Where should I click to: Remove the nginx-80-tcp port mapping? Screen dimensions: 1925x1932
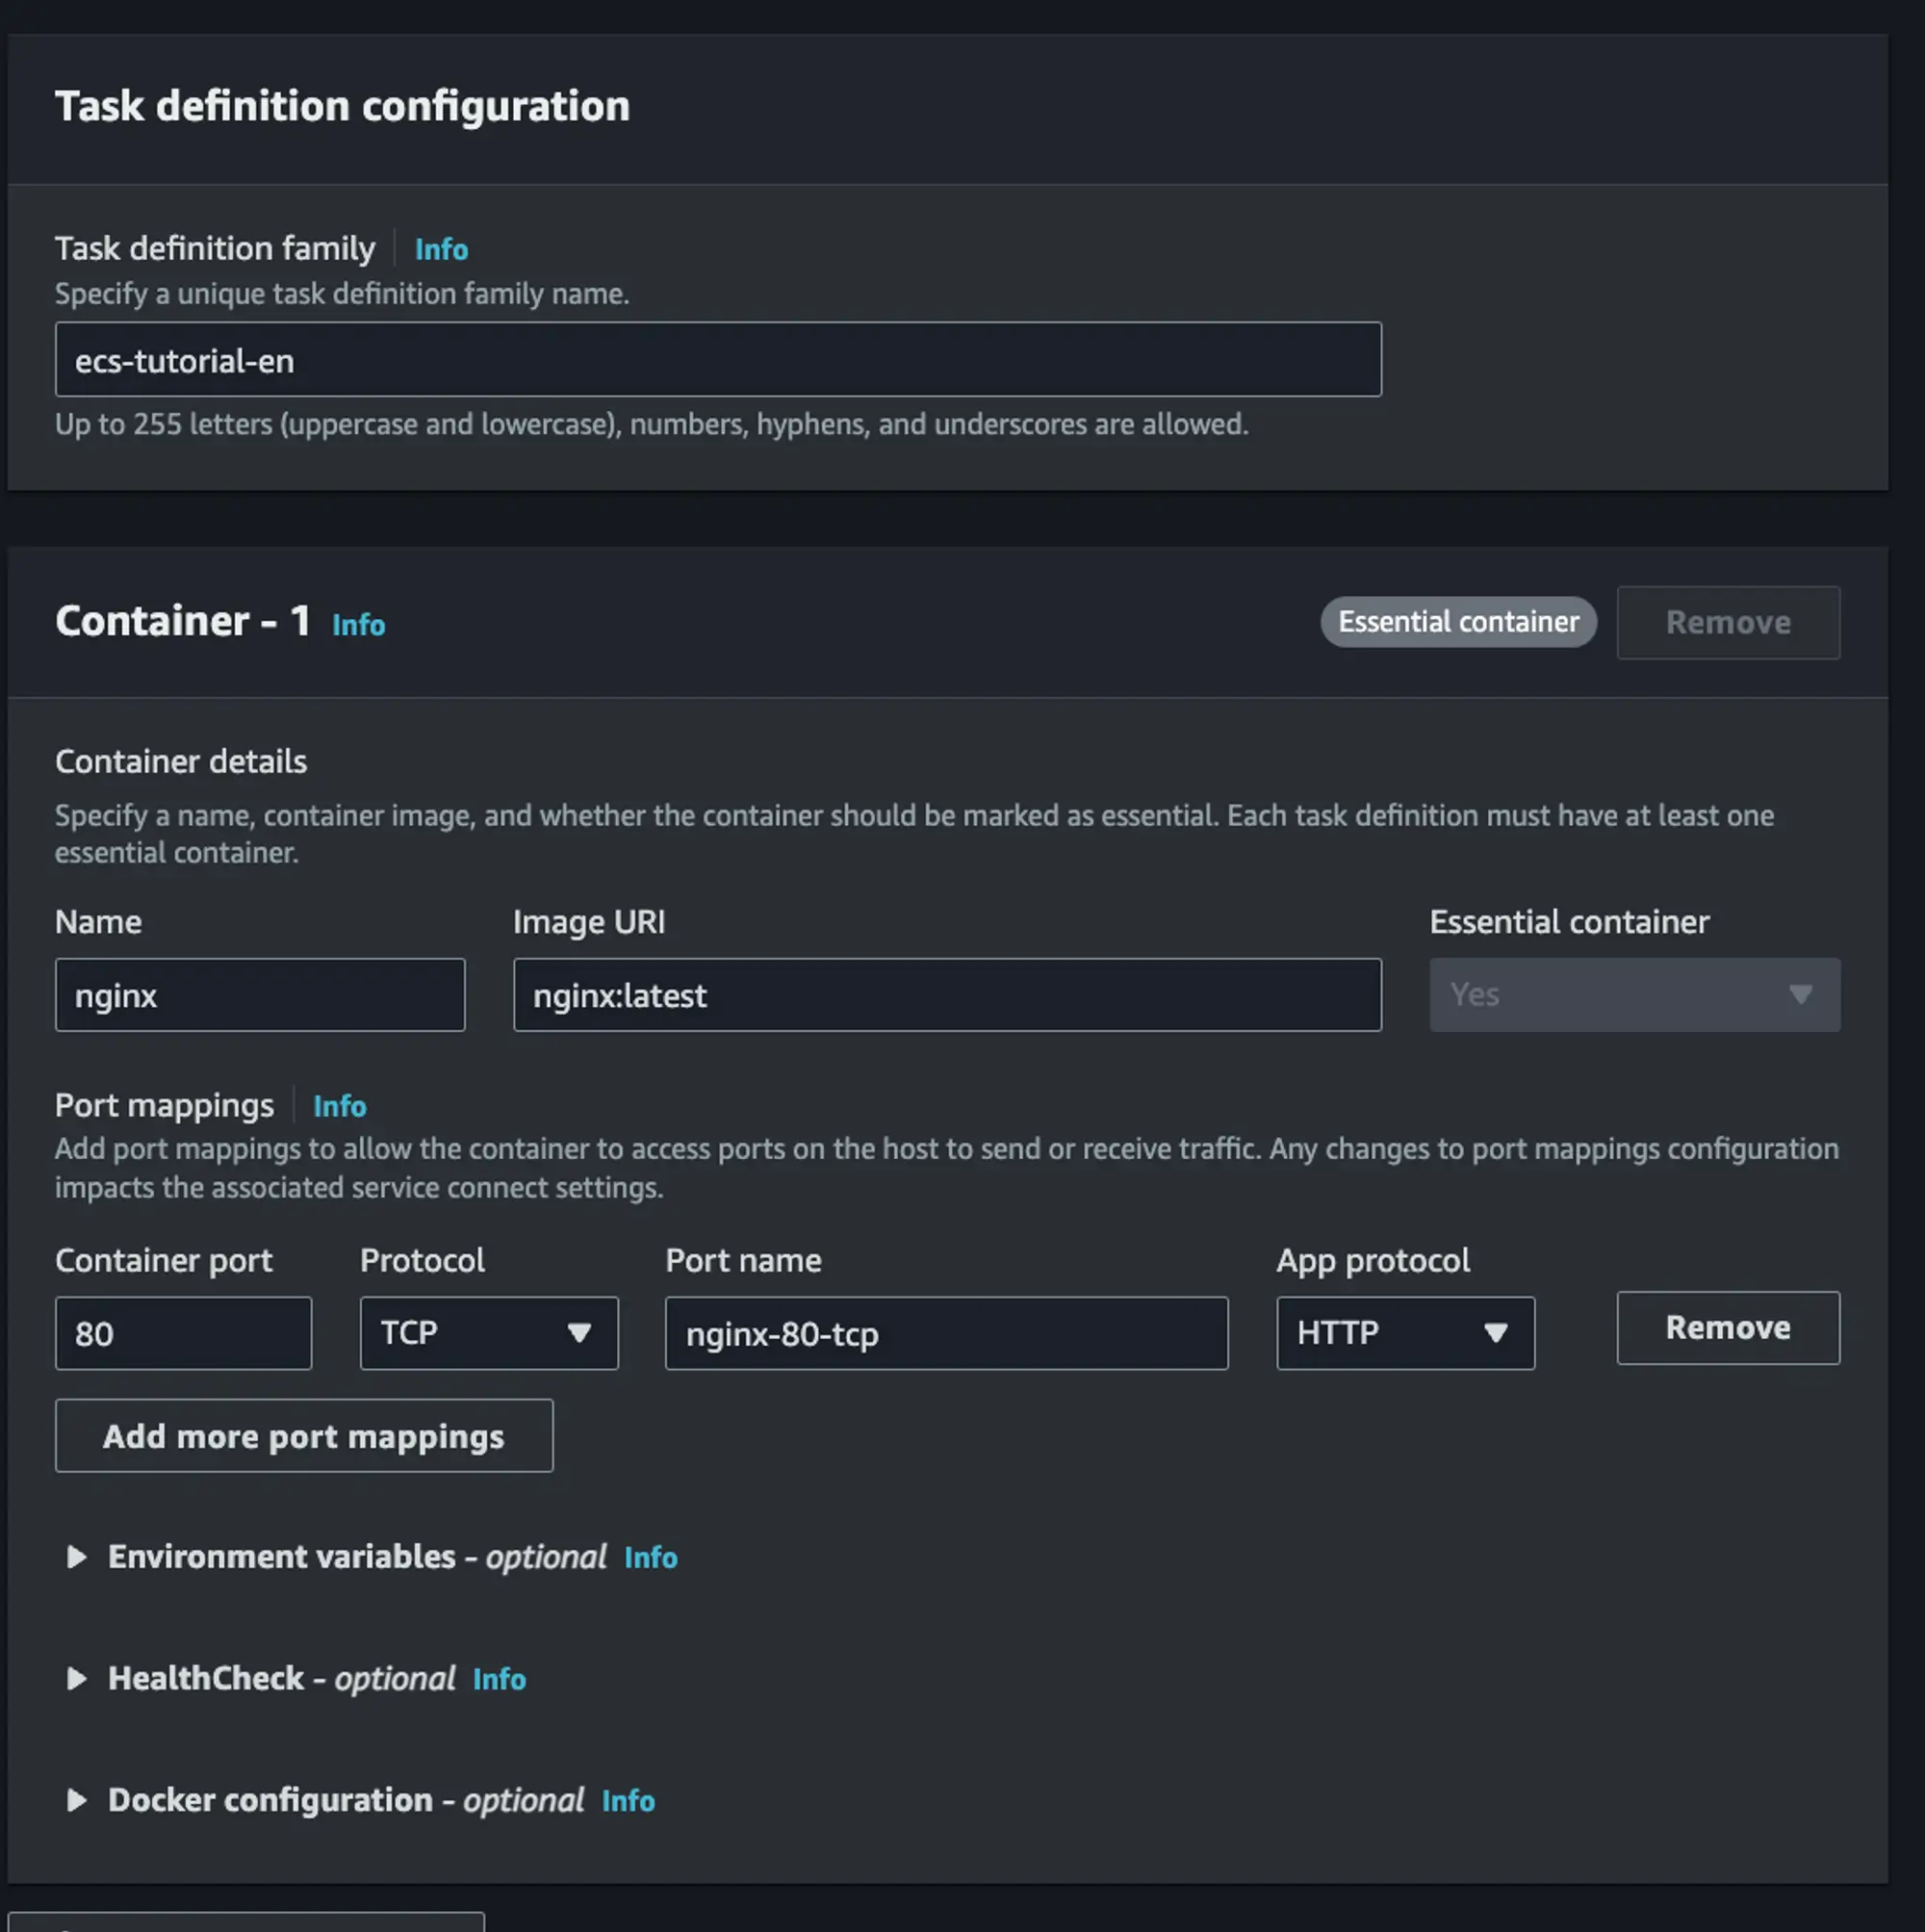click(1728, 1328)
